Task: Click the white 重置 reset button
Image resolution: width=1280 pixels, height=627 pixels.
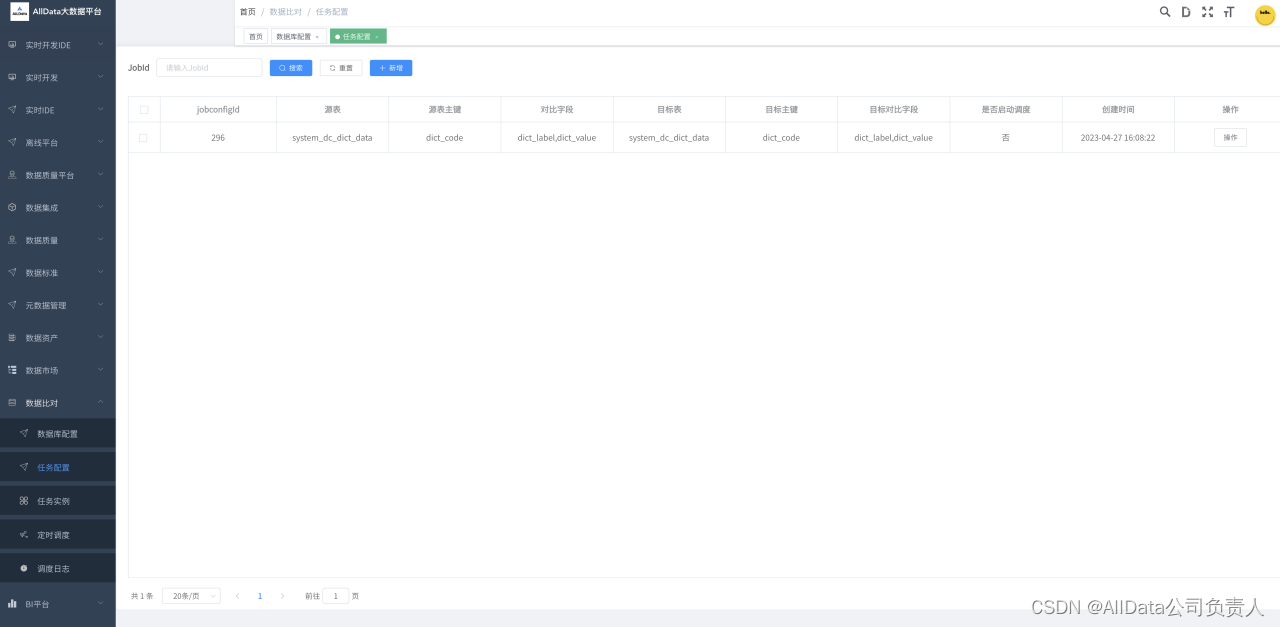Action: click(341, 68)
